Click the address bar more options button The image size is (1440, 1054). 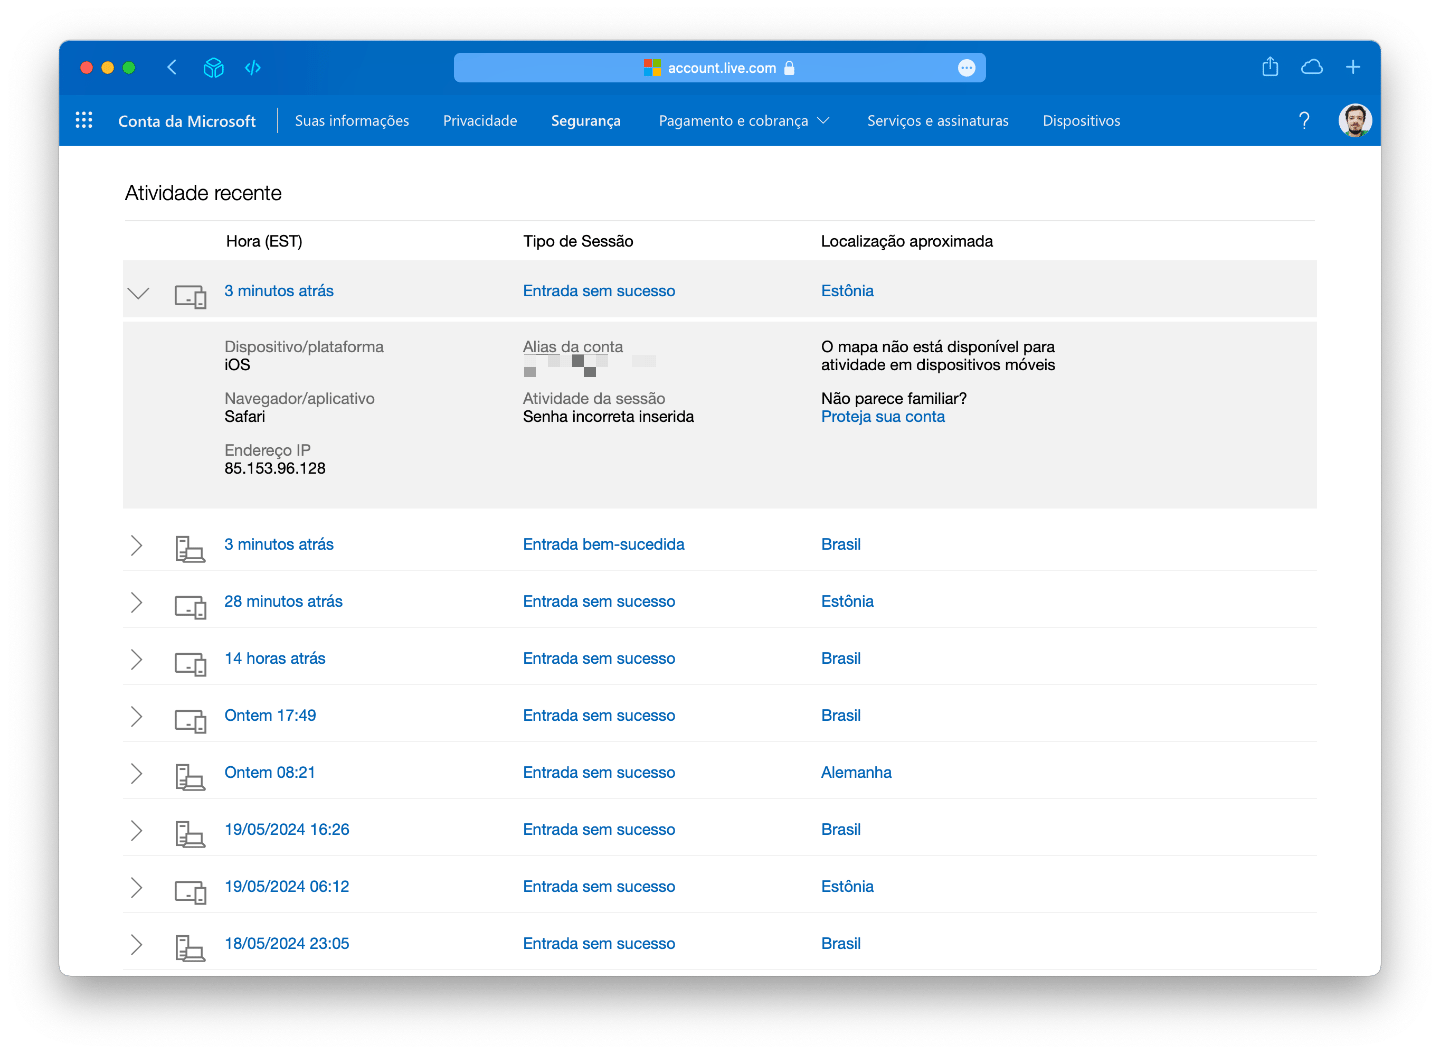[x=966, y=68]
